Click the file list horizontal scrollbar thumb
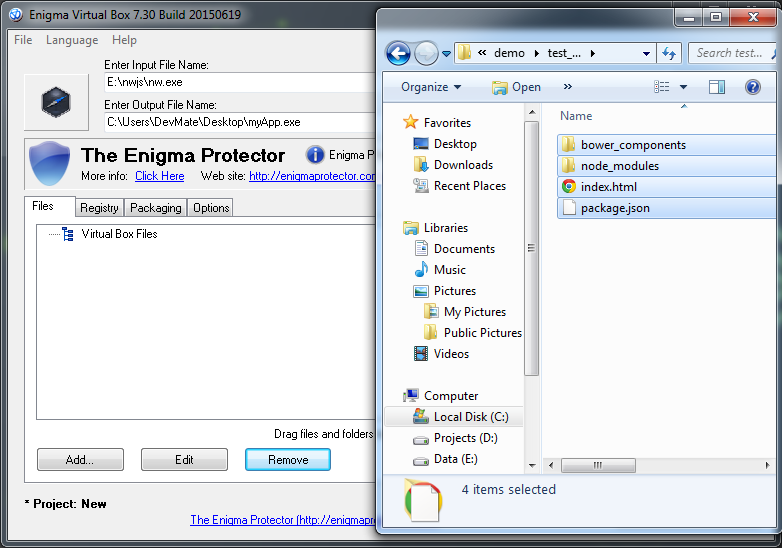 click(598, 465)
